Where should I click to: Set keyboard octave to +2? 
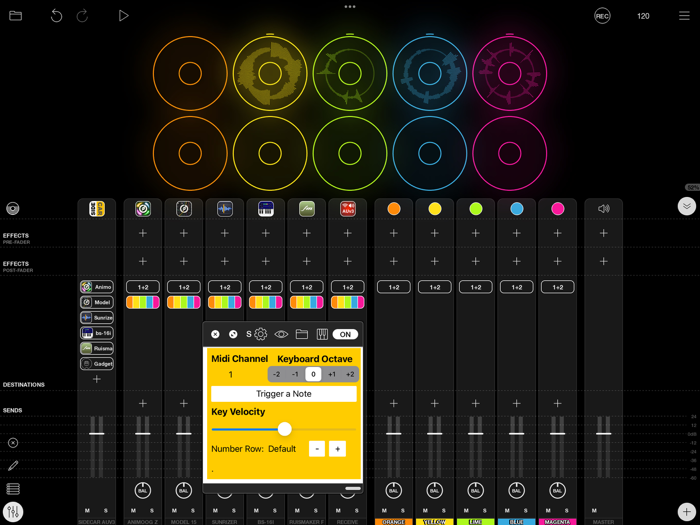click(350, 374)
